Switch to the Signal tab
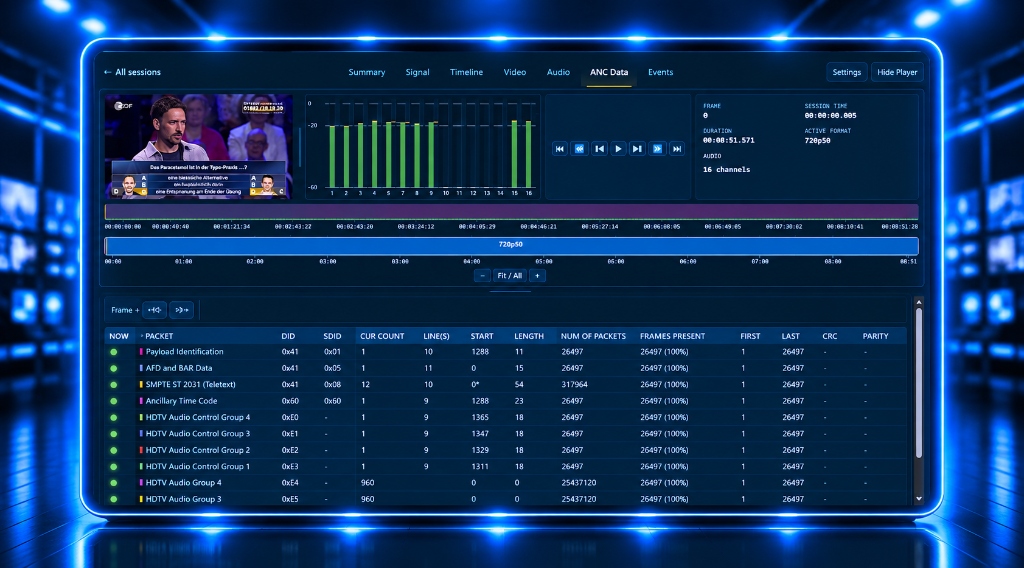 click(417, 72)
